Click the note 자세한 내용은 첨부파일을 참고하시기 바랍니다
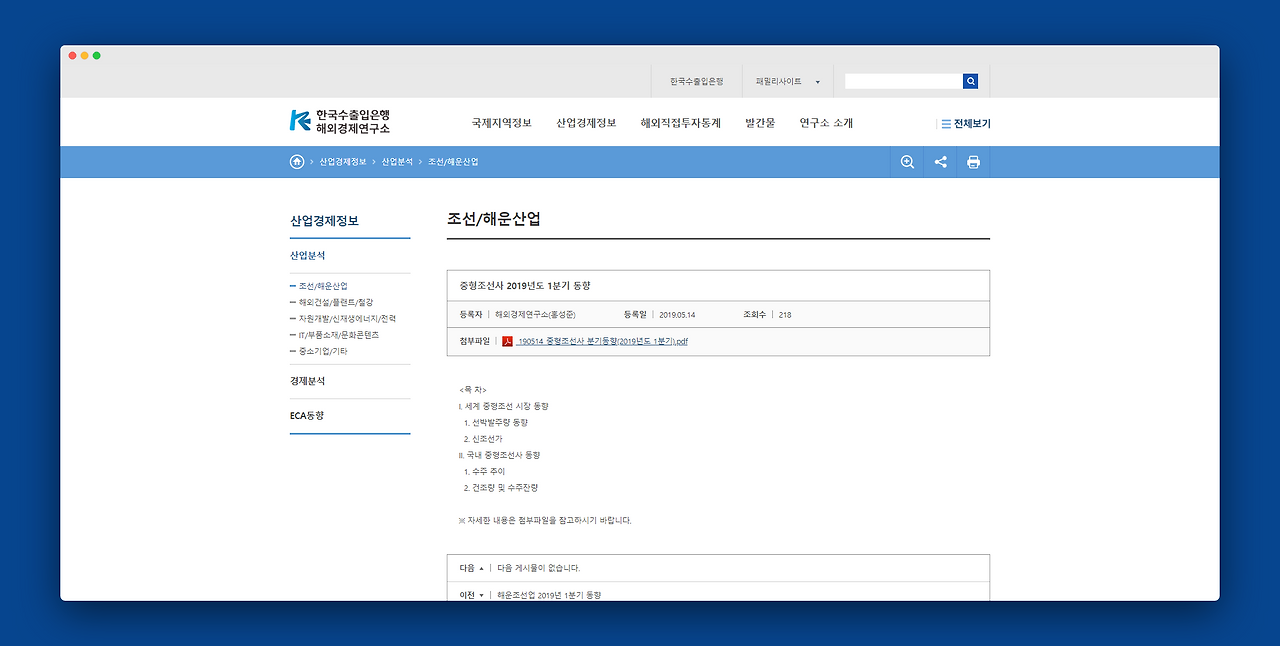 (x=545, y=520)
